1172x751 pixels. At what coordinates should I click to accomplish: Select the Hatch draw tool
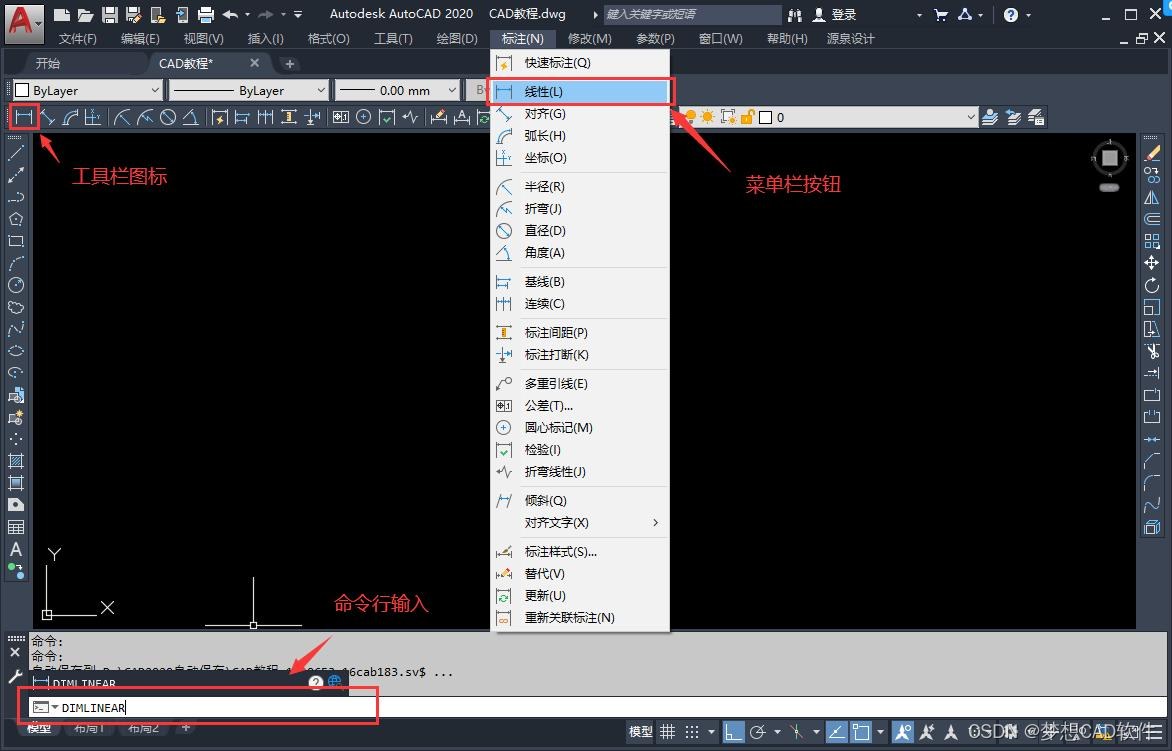(x=16, y=461)
